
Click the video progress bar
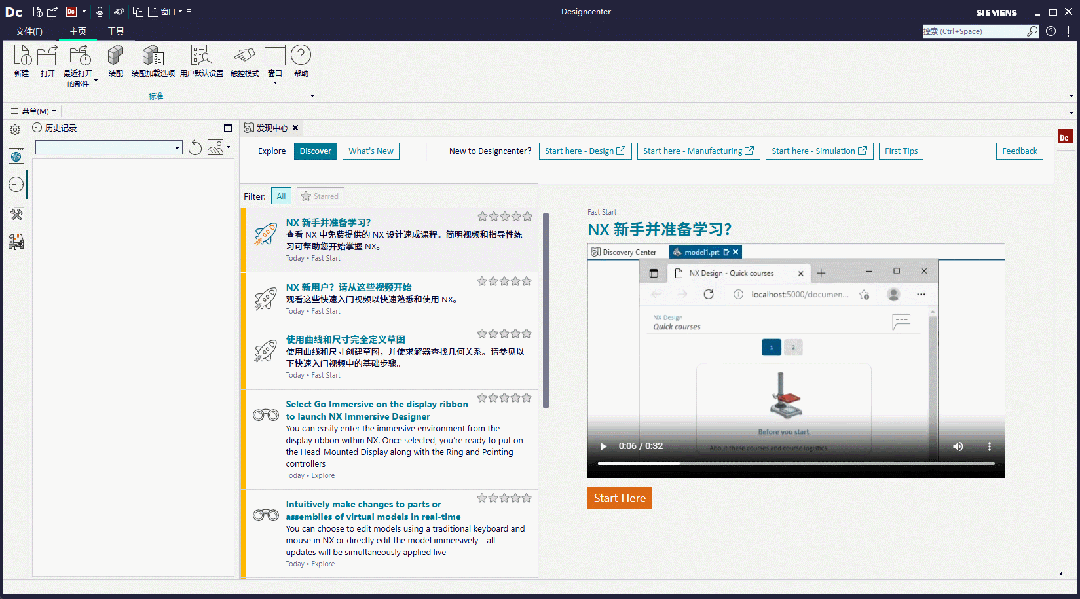pyautogui.click(x=796, y=463)
